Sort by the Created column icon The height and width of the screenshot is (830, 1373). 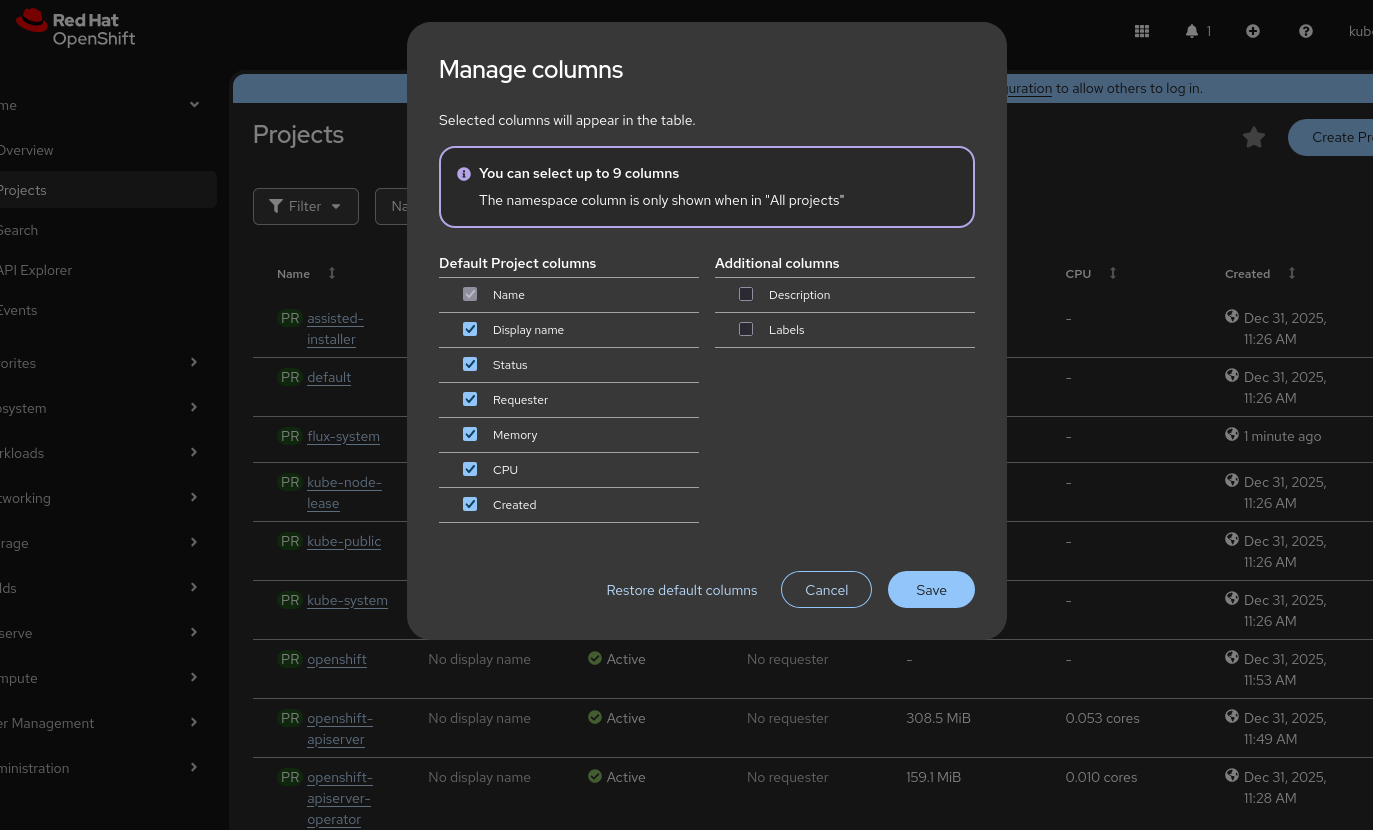pyautogui.click(x=1292, y=273)
